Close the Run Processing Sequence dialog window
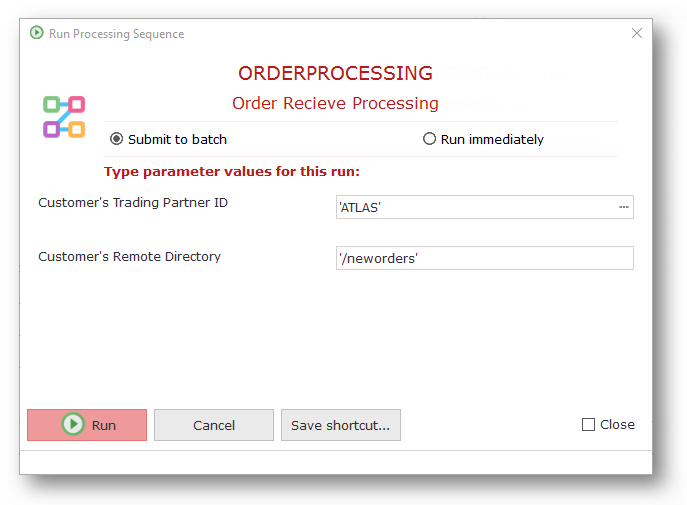Image resolution: width=687 pixels, height=505 pixels. click(637, 33)
